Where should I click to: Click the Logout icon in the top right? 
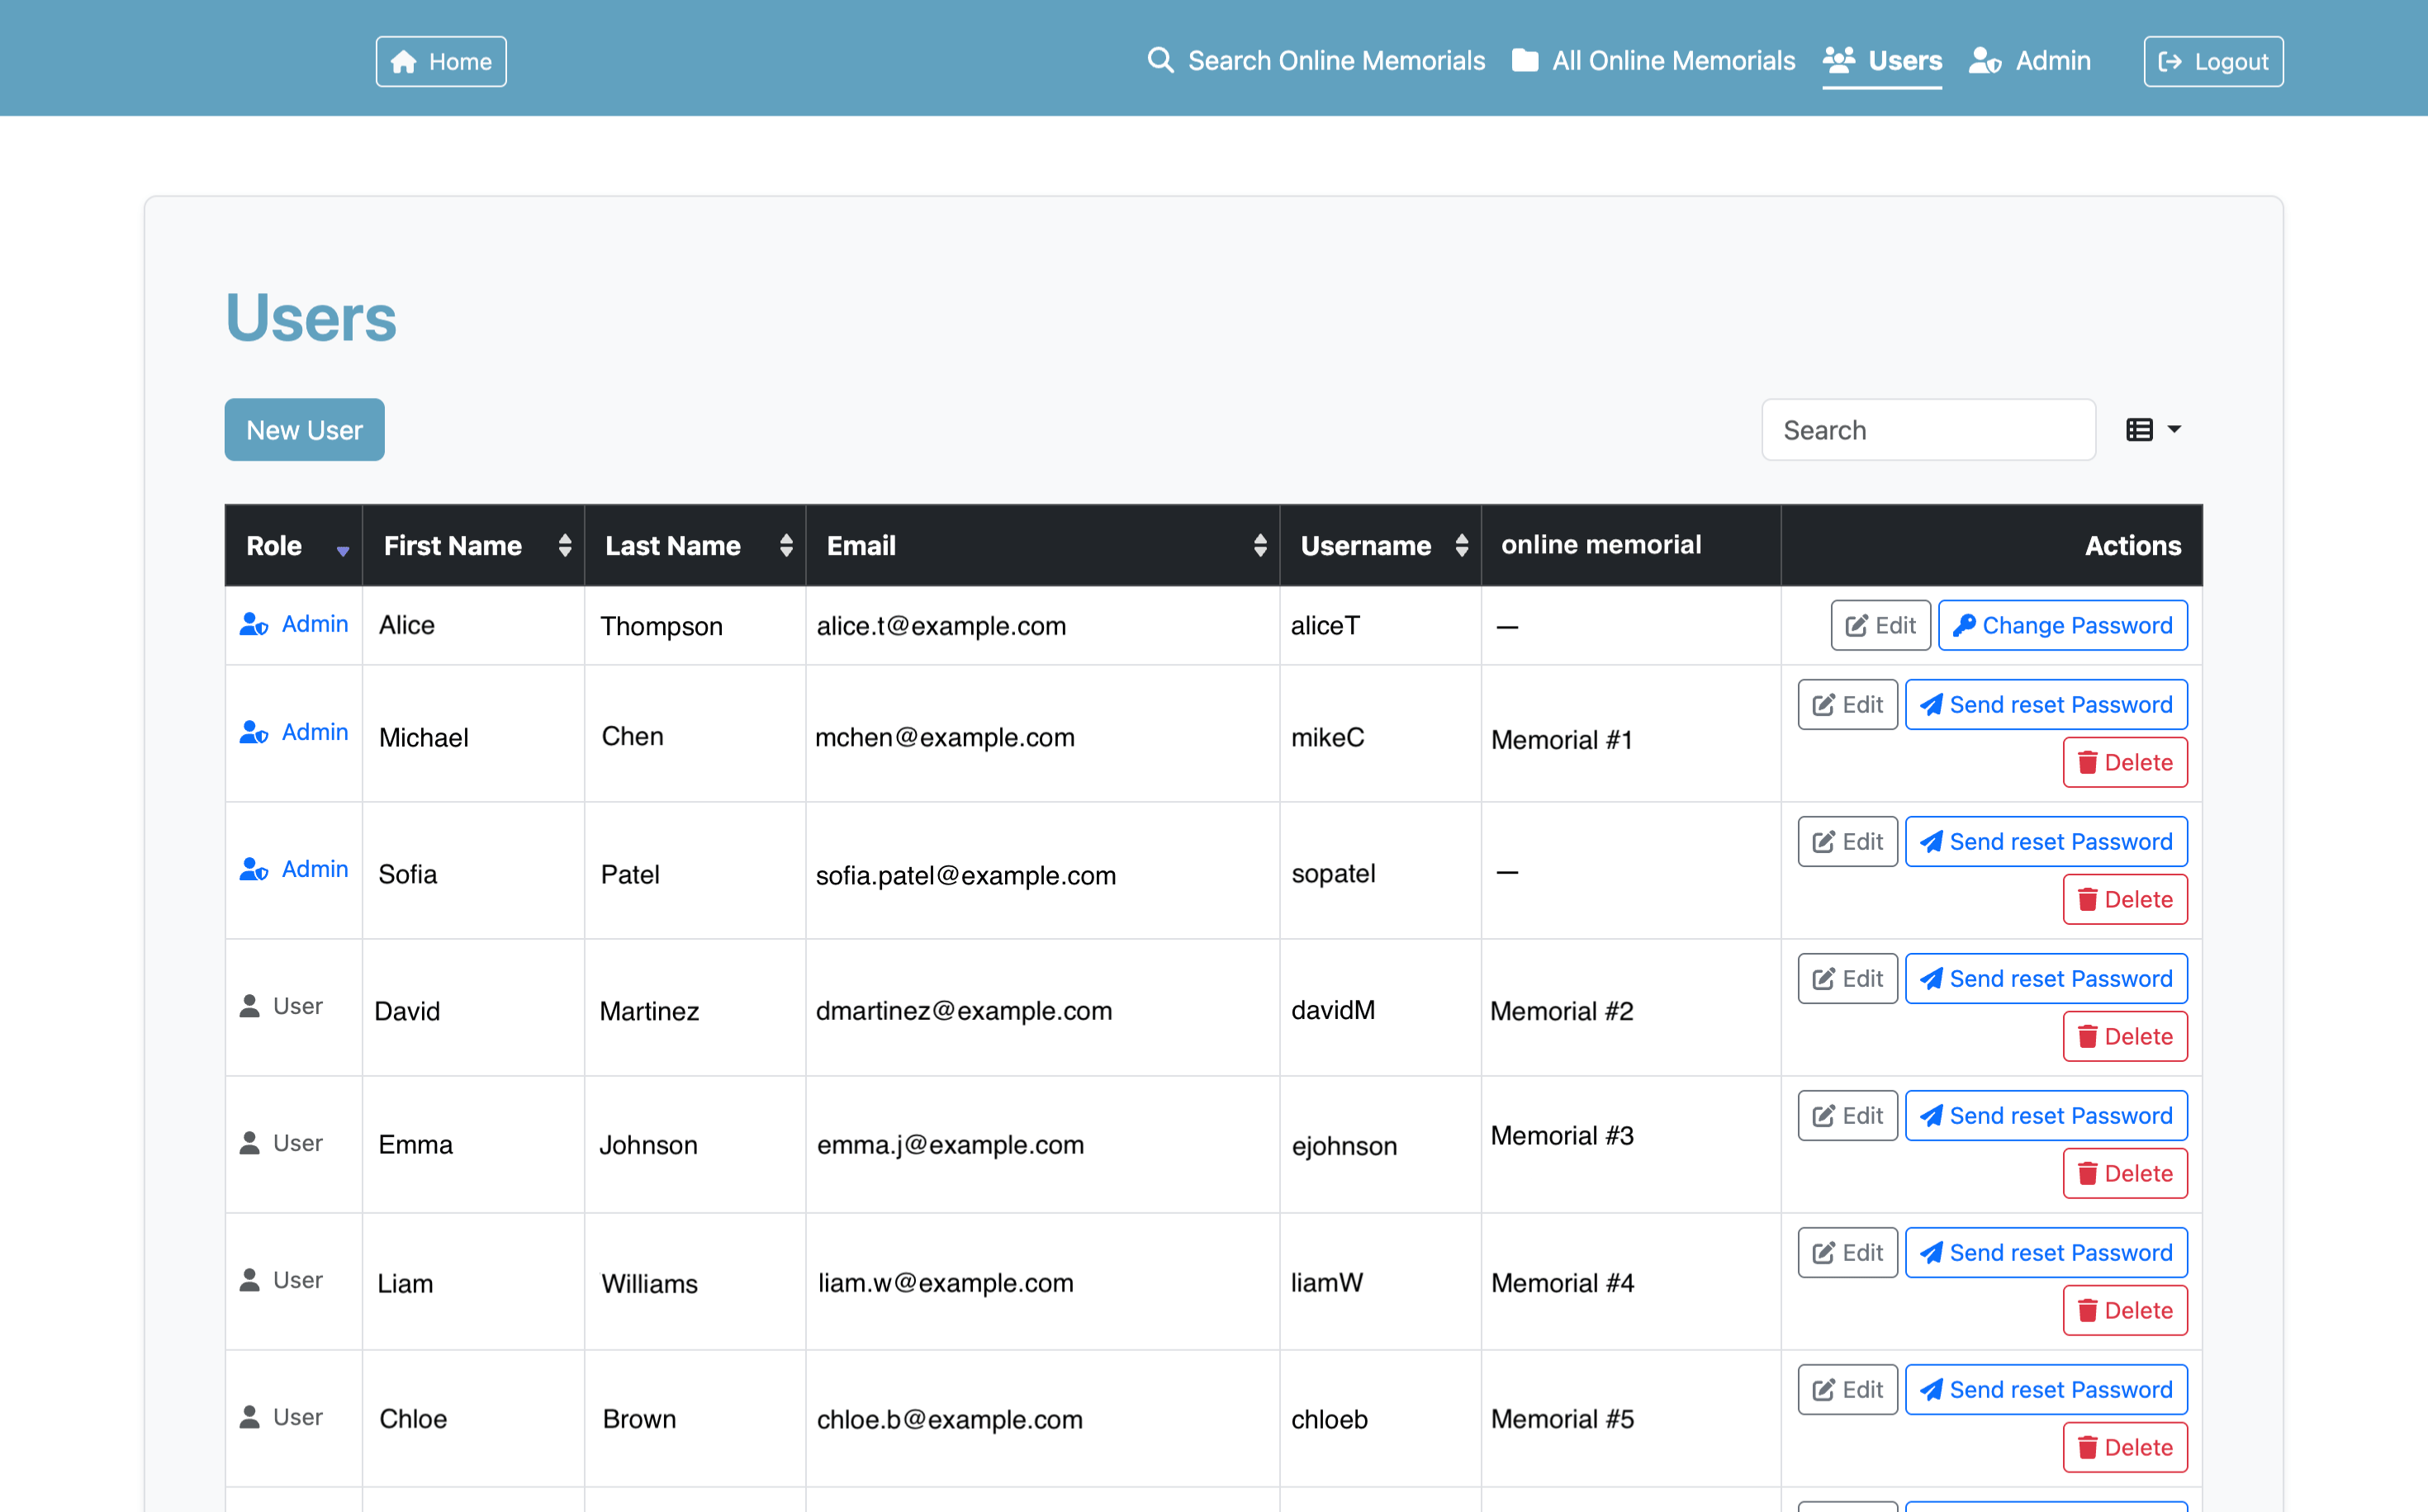(x=2170, y=61)
